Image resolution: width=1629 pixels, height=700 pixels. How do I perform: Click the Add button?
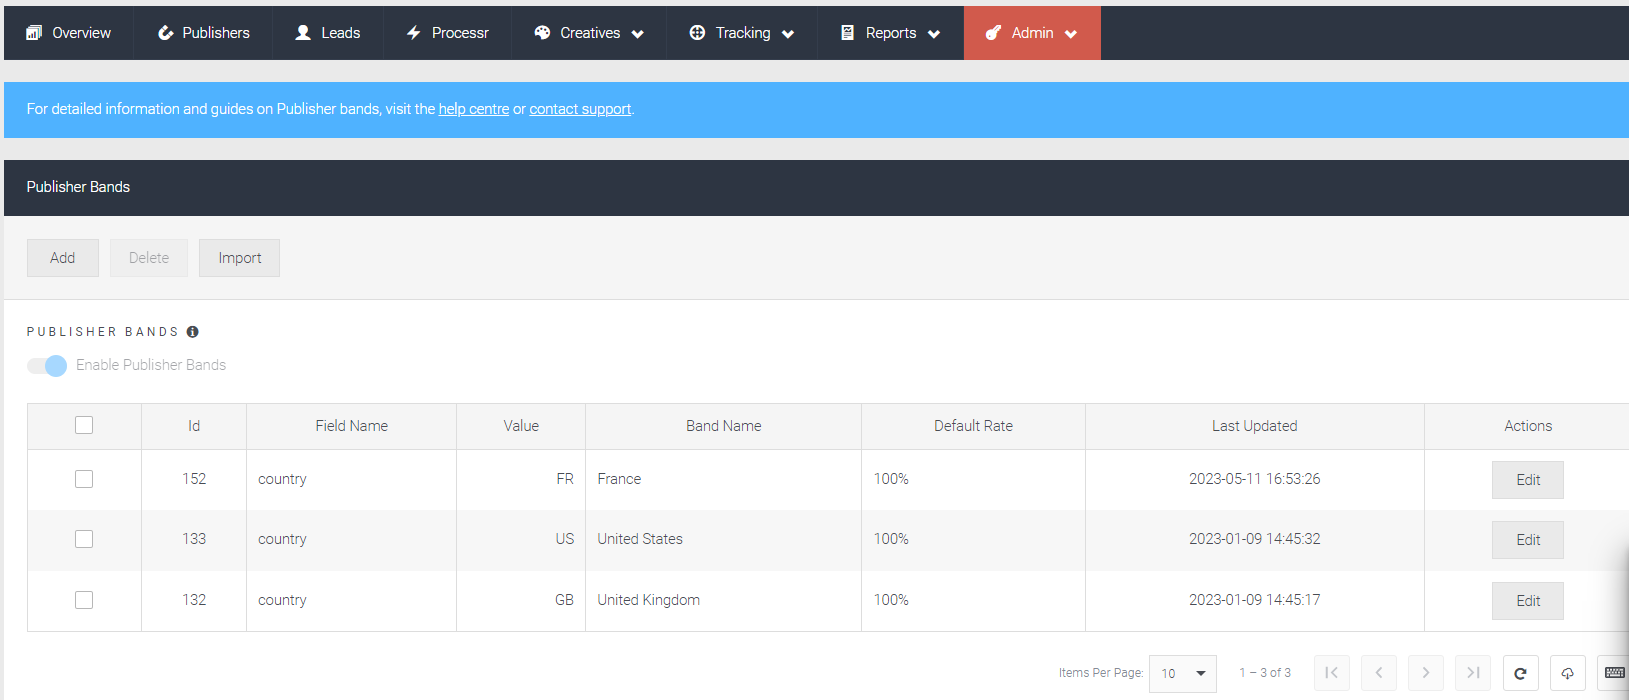tap(63, 258)
